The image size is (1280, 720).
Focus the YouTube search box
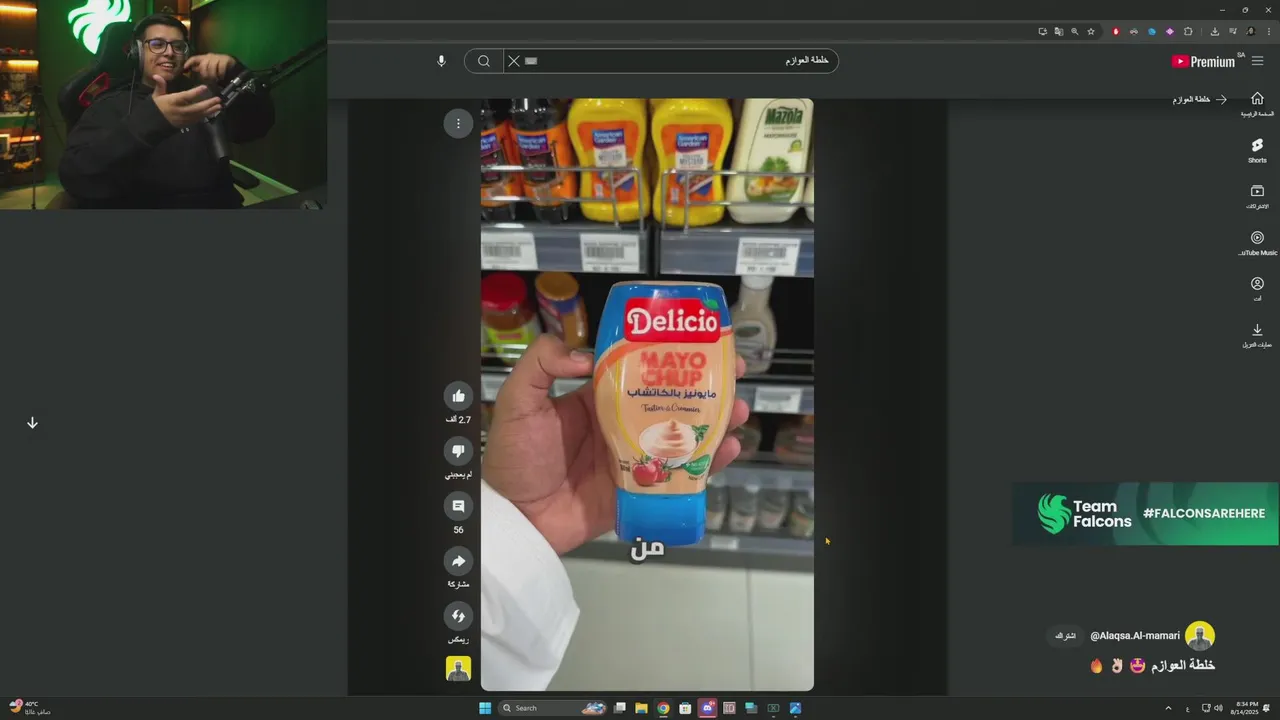(x=670, y=61)
